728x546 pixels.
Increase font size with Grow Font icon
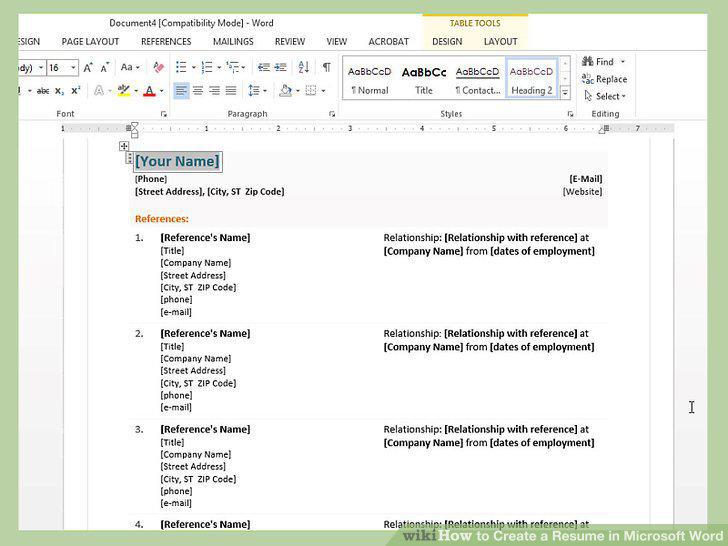[88, 68]
